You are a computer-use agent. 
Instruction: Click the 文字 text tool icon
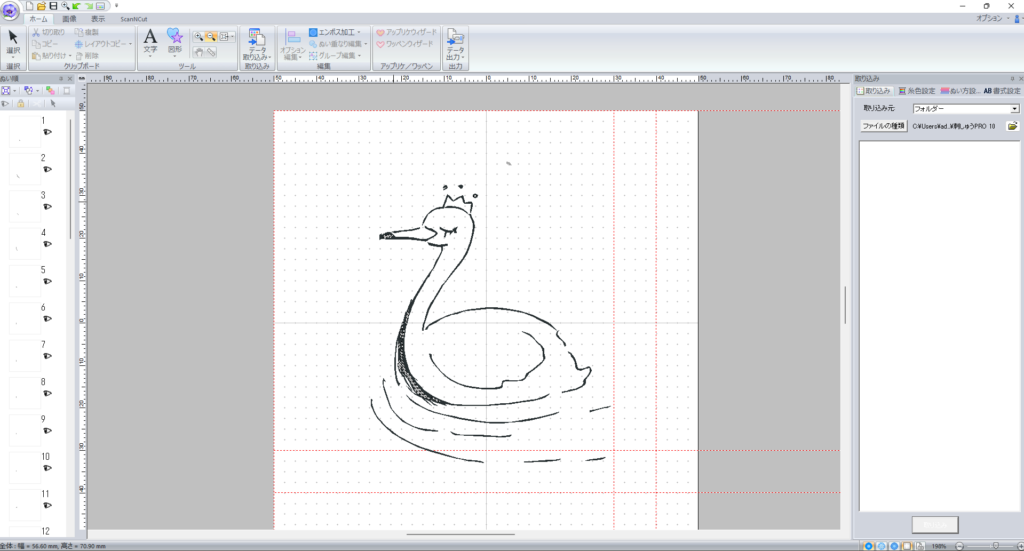tap(150, 41)
